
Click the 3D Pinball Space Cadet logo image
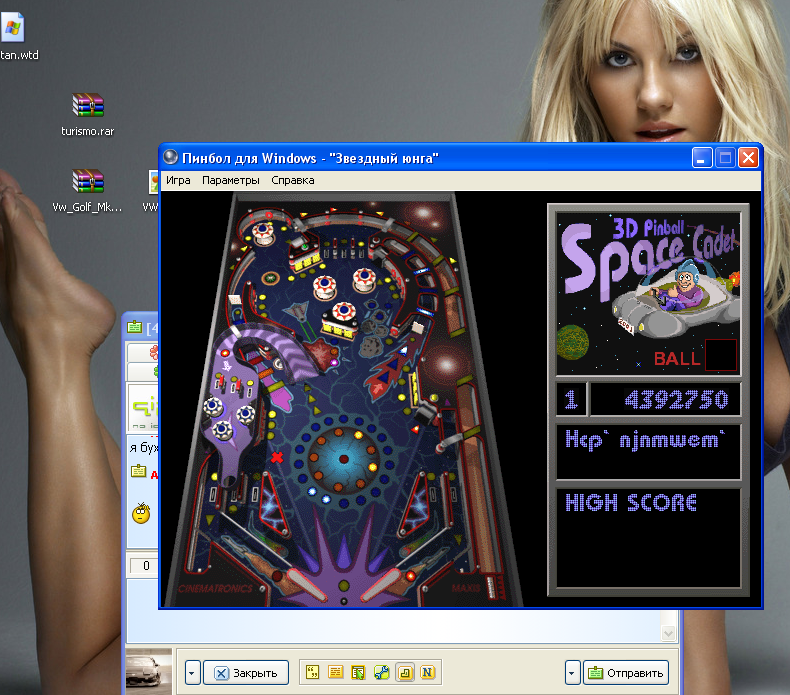648,294
